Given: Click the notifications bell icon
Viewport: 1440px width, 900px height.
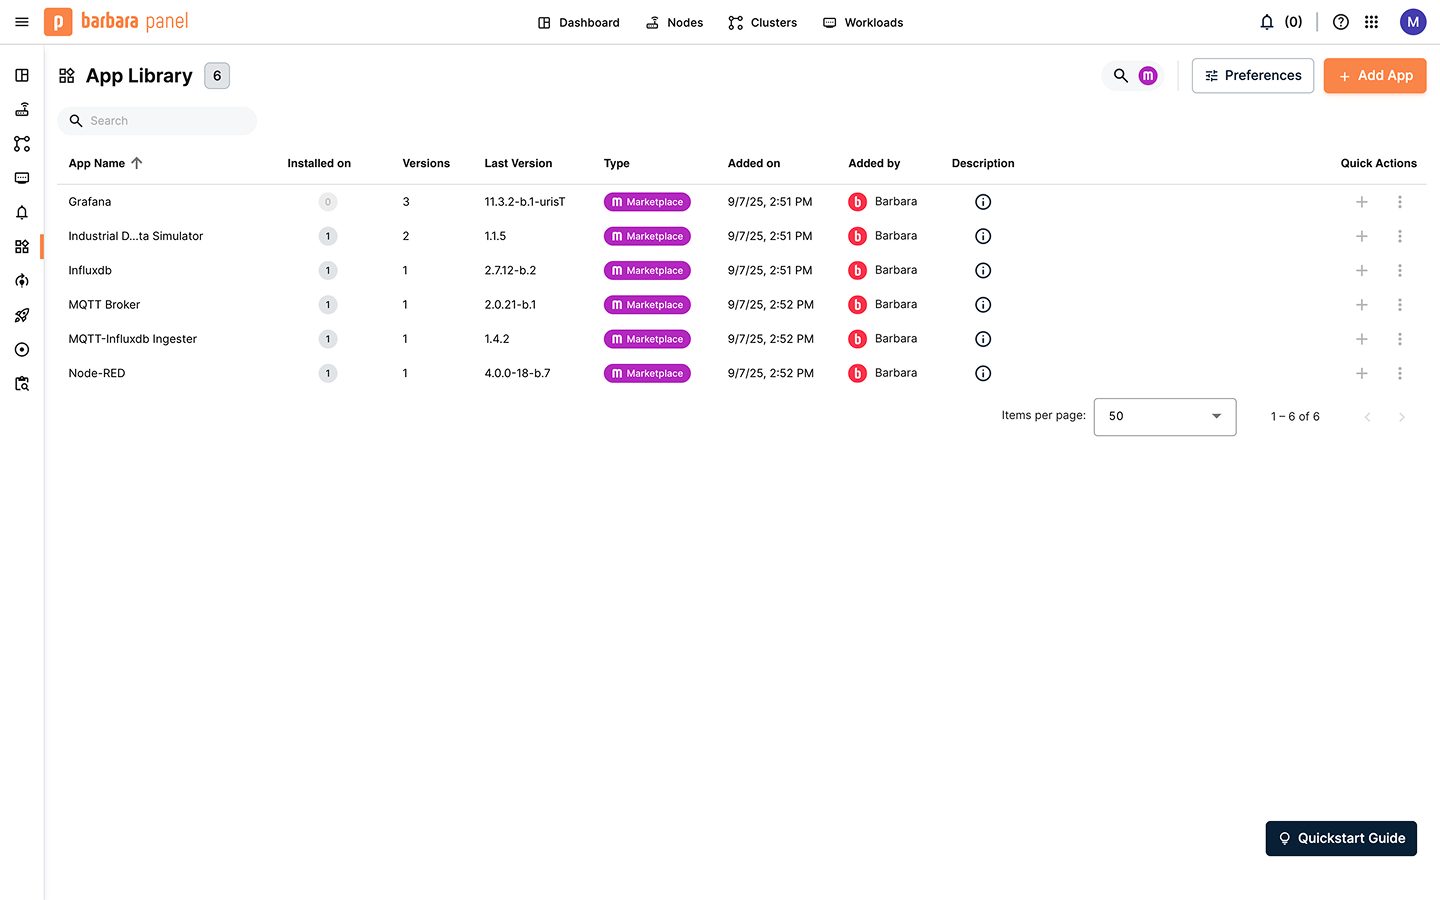Looking at the screenshot, I should [1267, 22].
